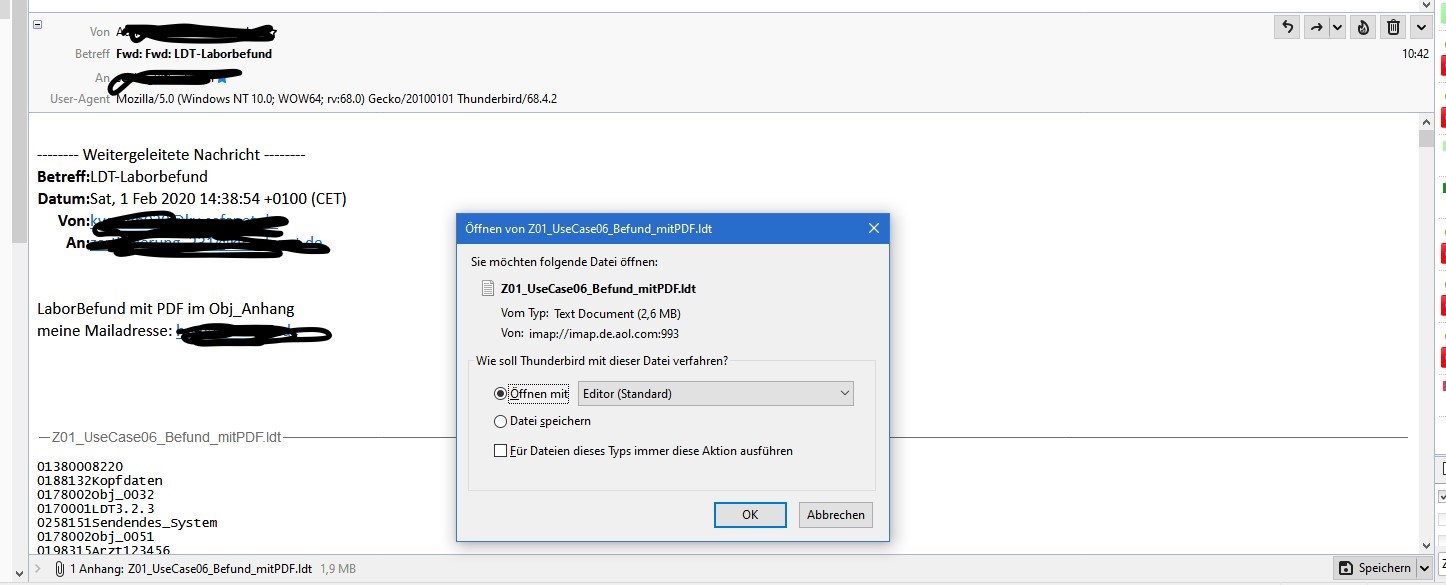This screenshot has width=1446, height=585.
Task: Mark message as junk with flame icon
Action: [x=1363, y=27]
